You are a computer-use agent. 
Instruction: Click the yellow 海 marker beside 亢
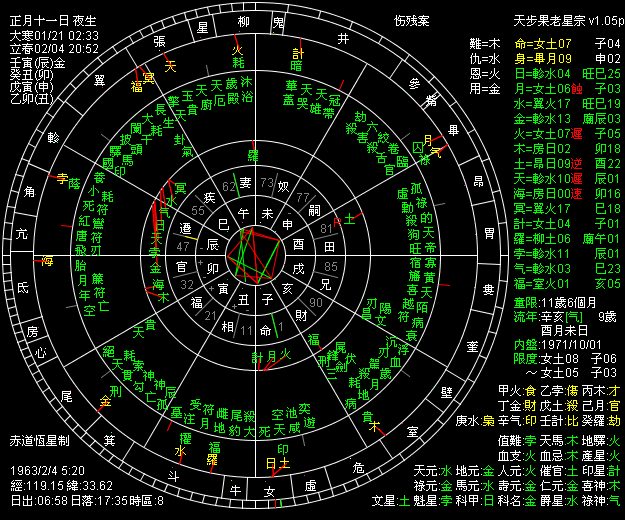tap(48, 261)
